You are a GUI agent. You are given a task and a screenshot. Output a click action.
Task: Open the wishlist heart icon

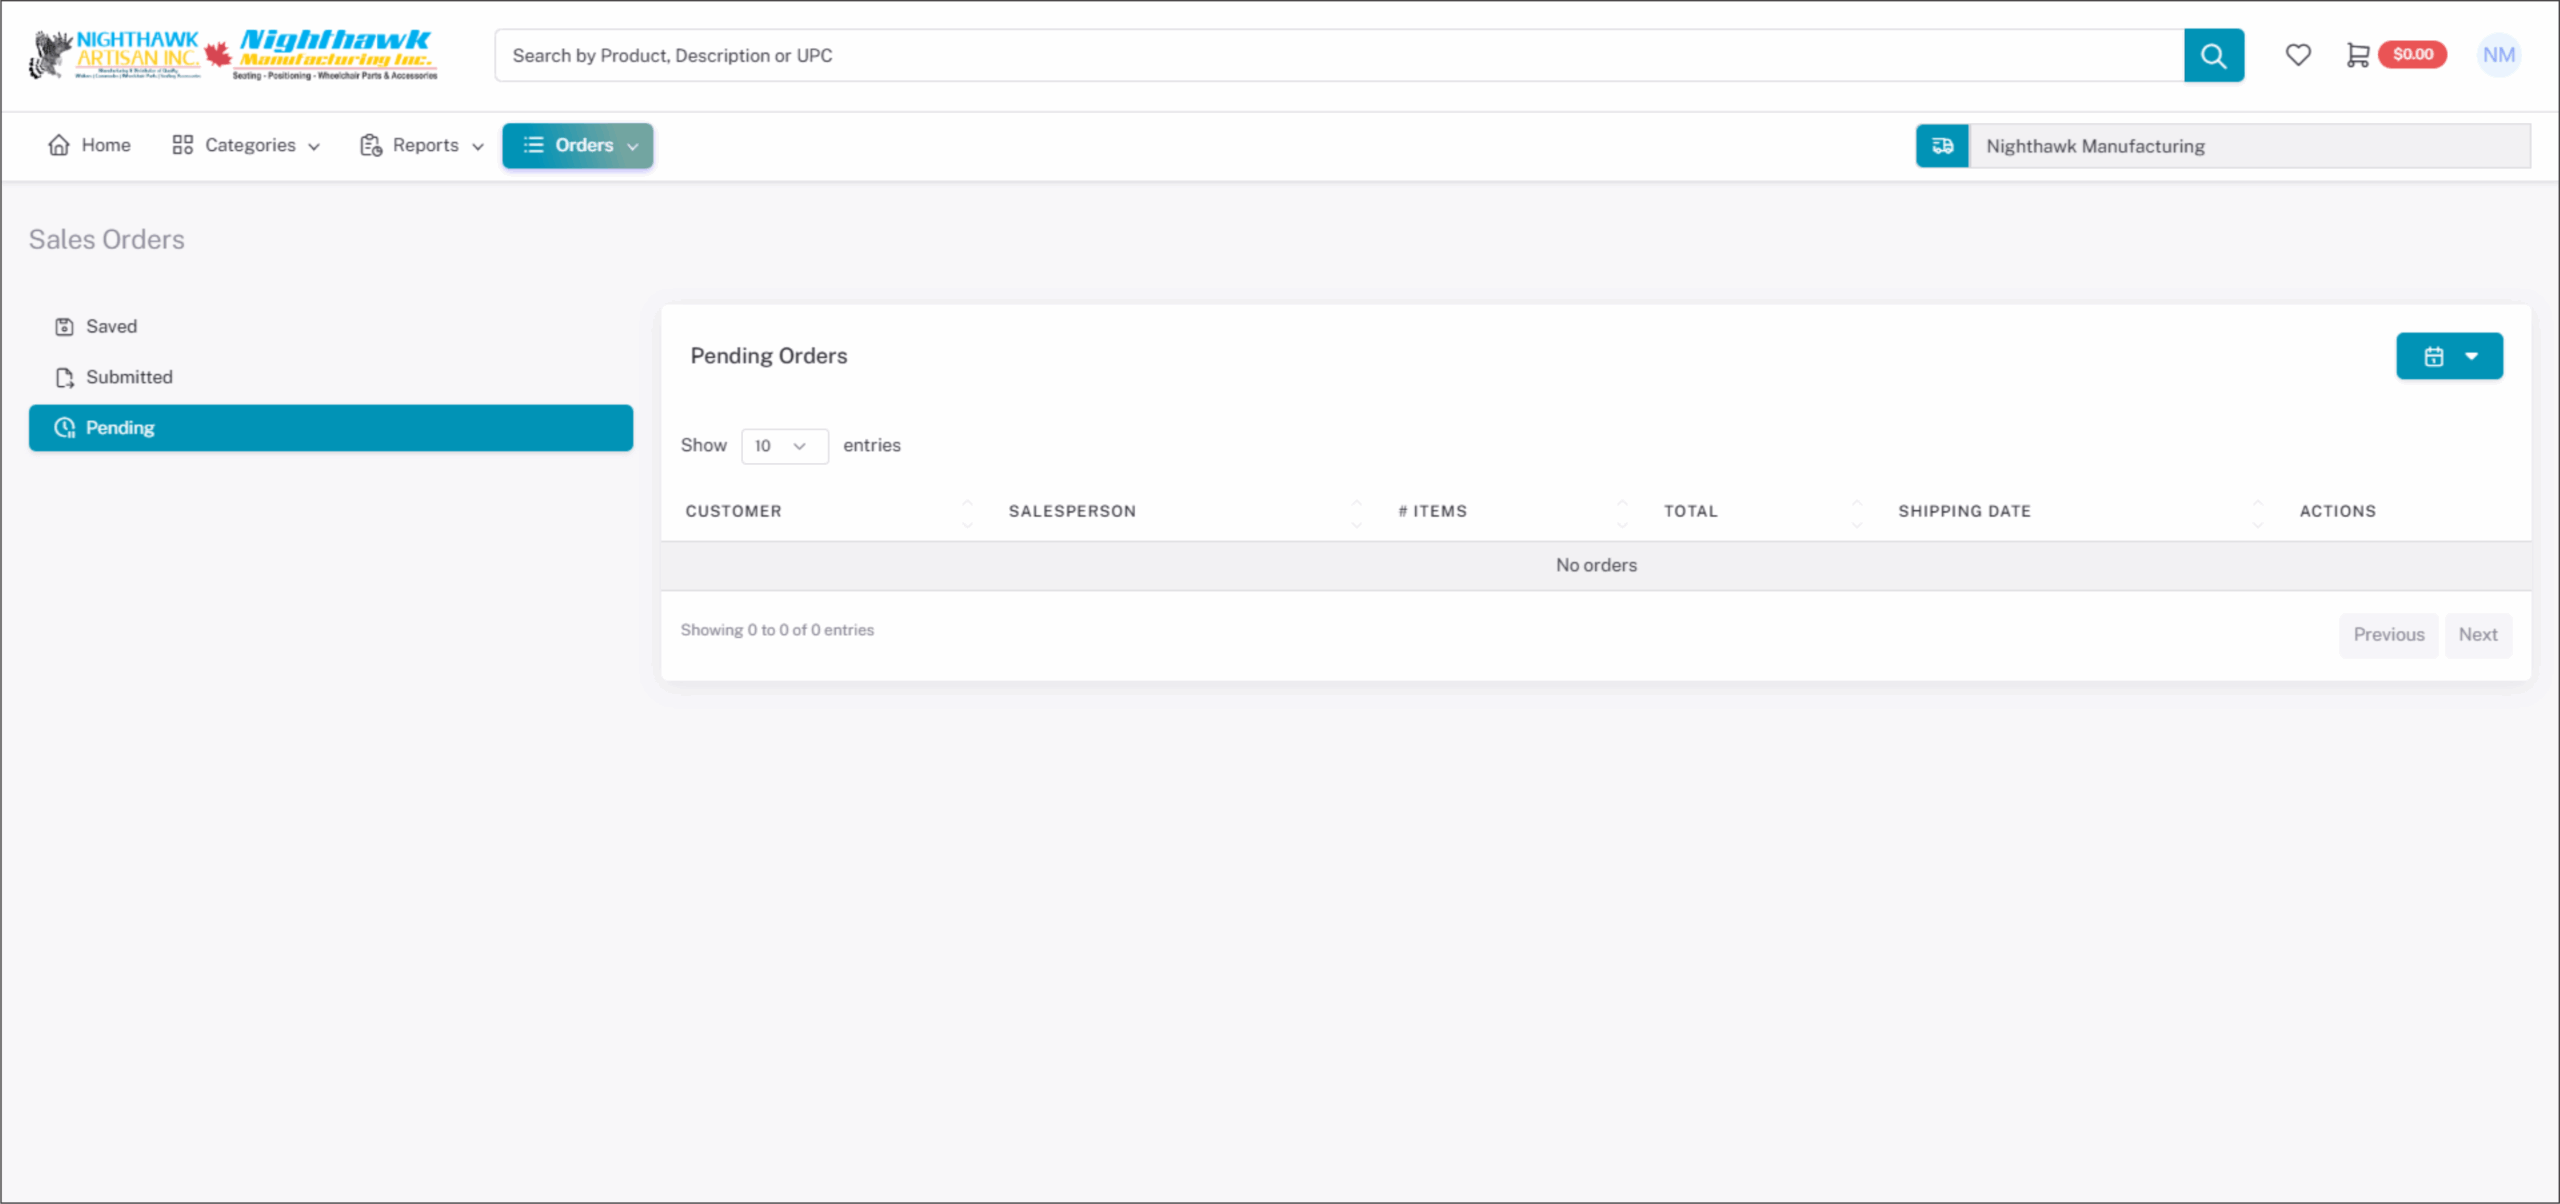pos(2298,55)
